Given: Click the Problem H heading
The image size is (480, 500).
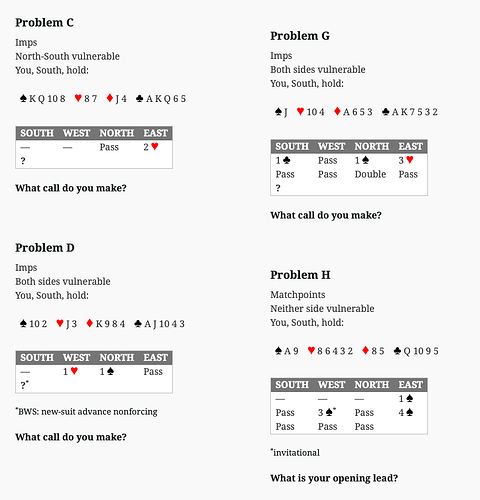Looking at the screenshot, I should (300, 275).
